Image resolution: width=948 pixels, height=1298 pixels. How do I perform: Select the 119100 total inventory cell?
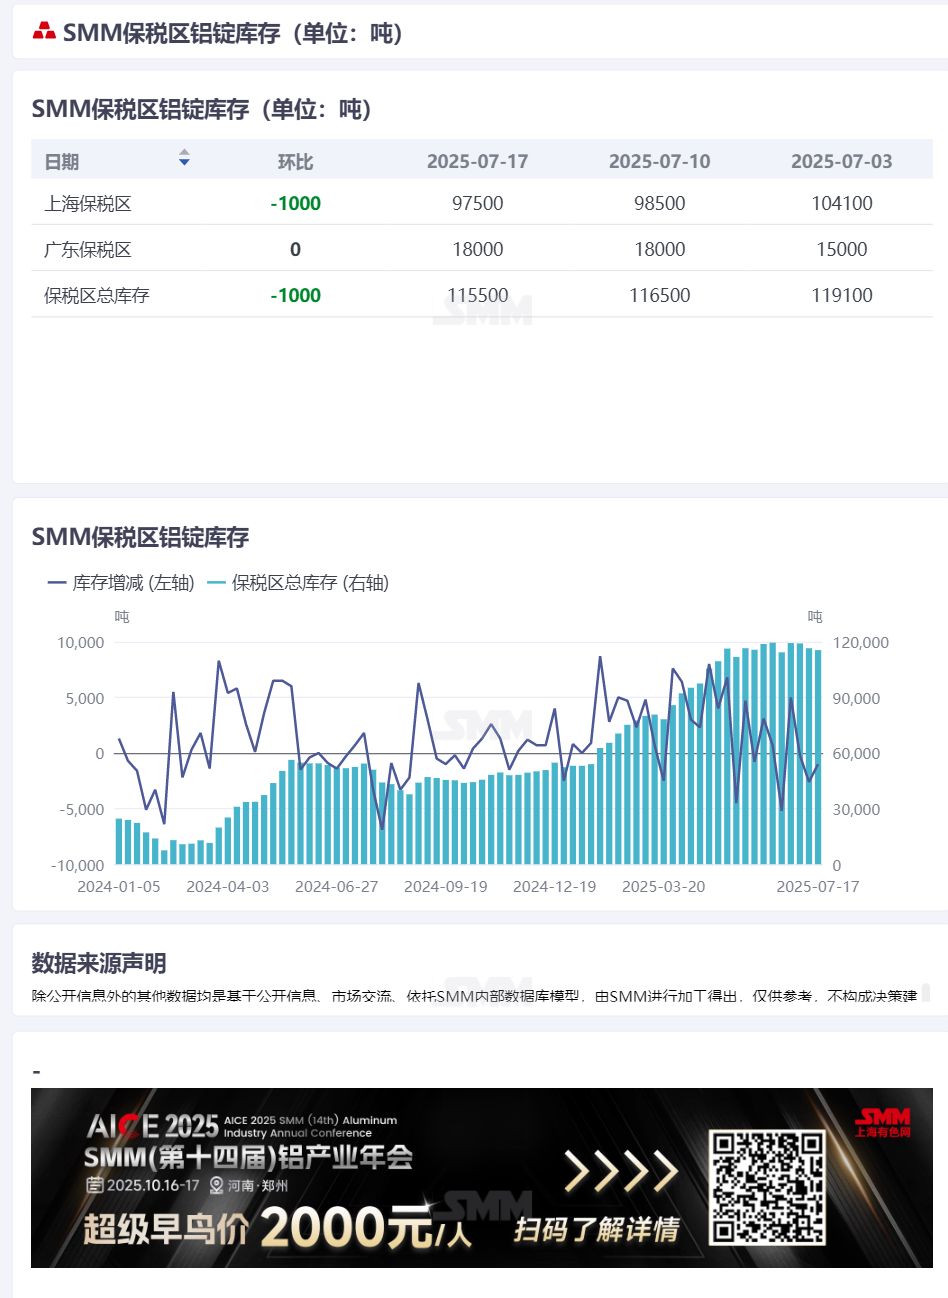(841, 296)
